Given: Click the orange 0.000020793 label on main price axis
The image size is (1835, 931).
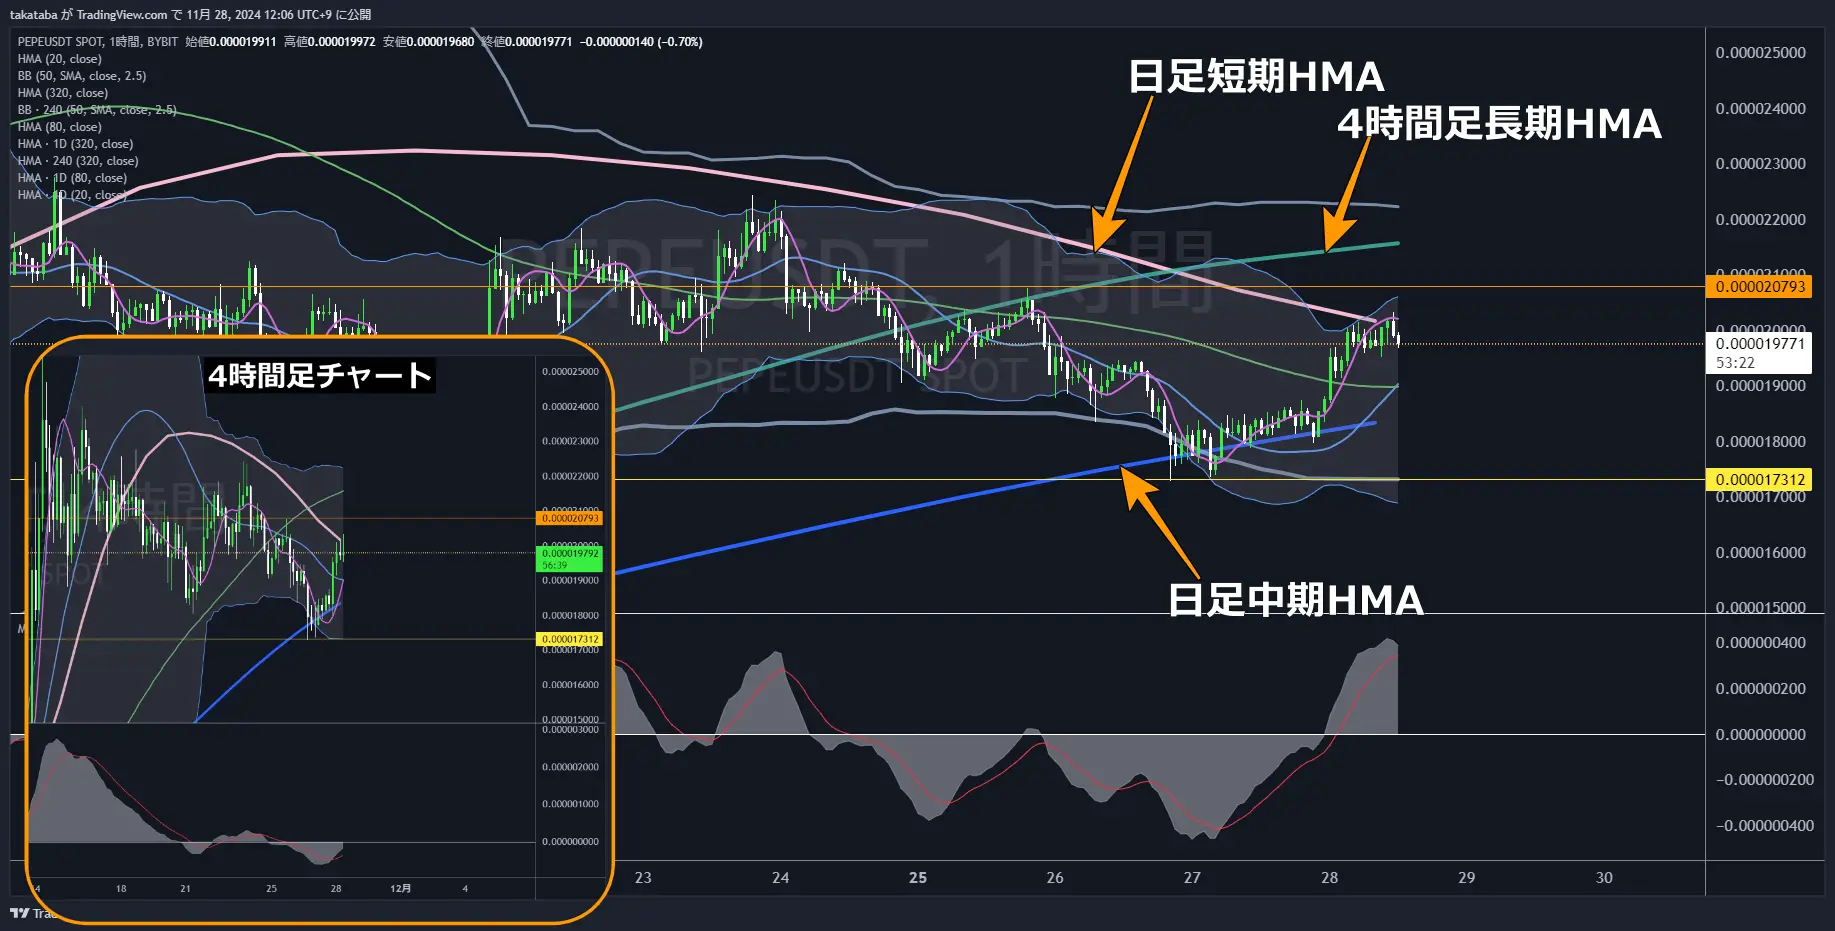Looking at the screenshot, I should [1760, 287].
